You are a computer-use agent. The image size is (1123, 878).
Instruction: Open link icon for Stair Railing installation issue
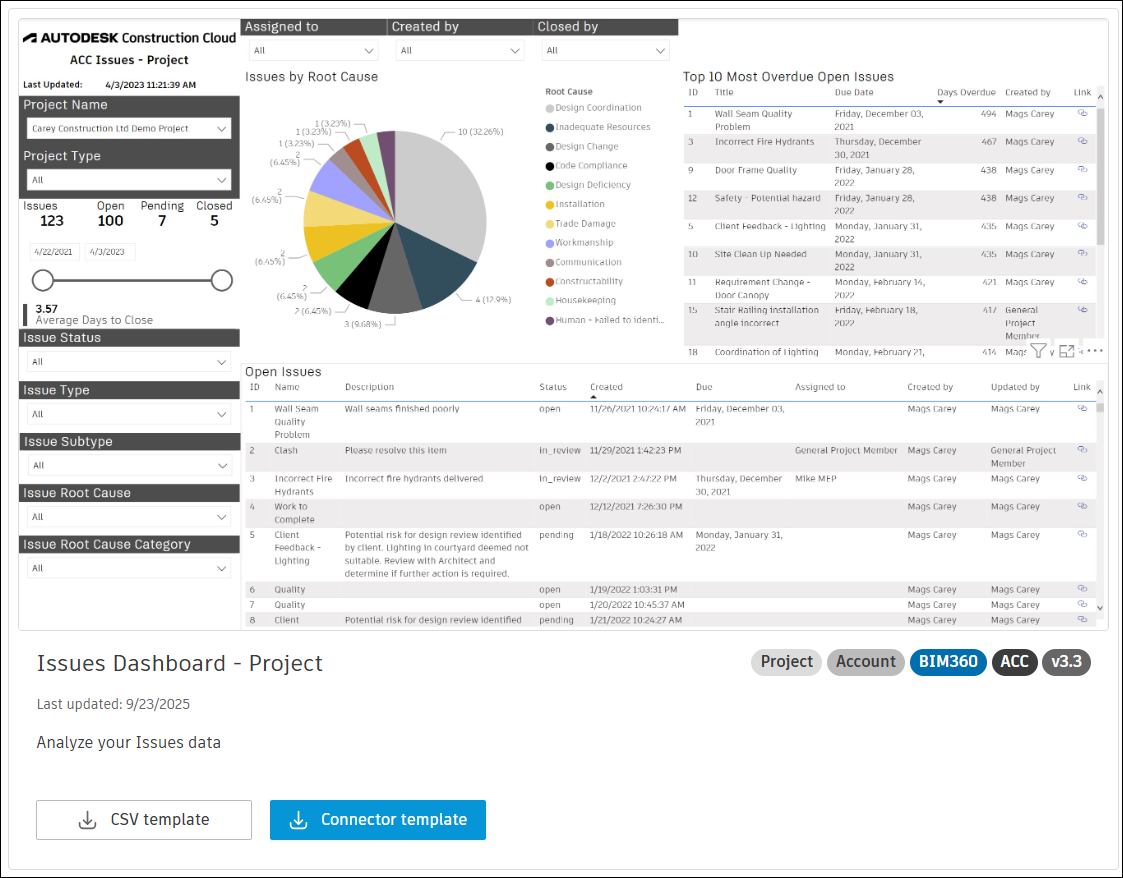click(x=1082, y=309)
